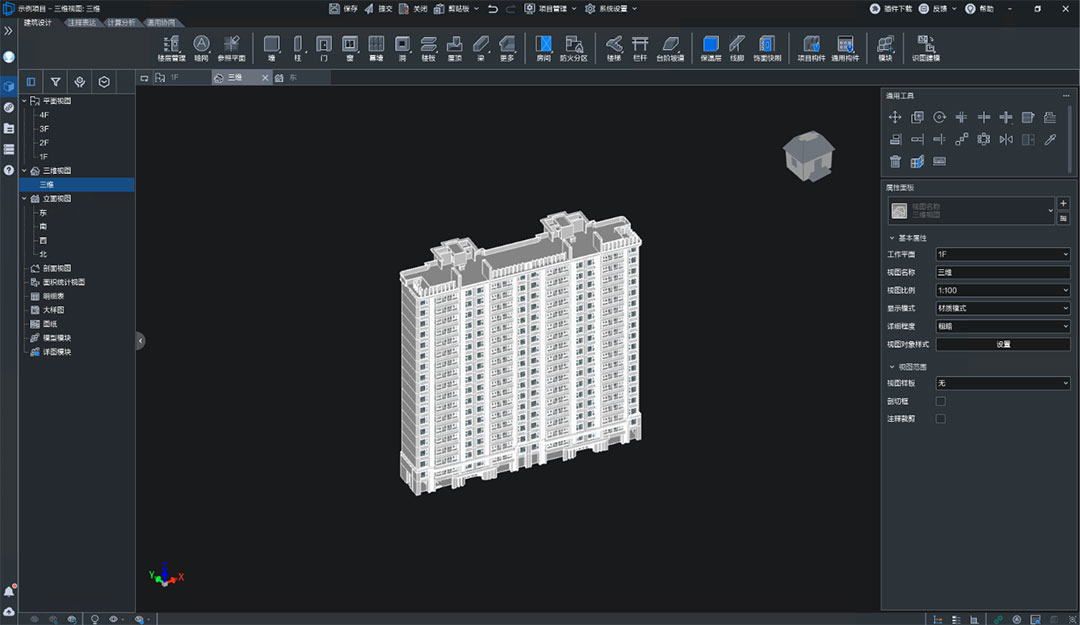The image size is (1080, 625).
Task: Select the mirror tool in 通用工具 panel
Action: [1006, 139]
